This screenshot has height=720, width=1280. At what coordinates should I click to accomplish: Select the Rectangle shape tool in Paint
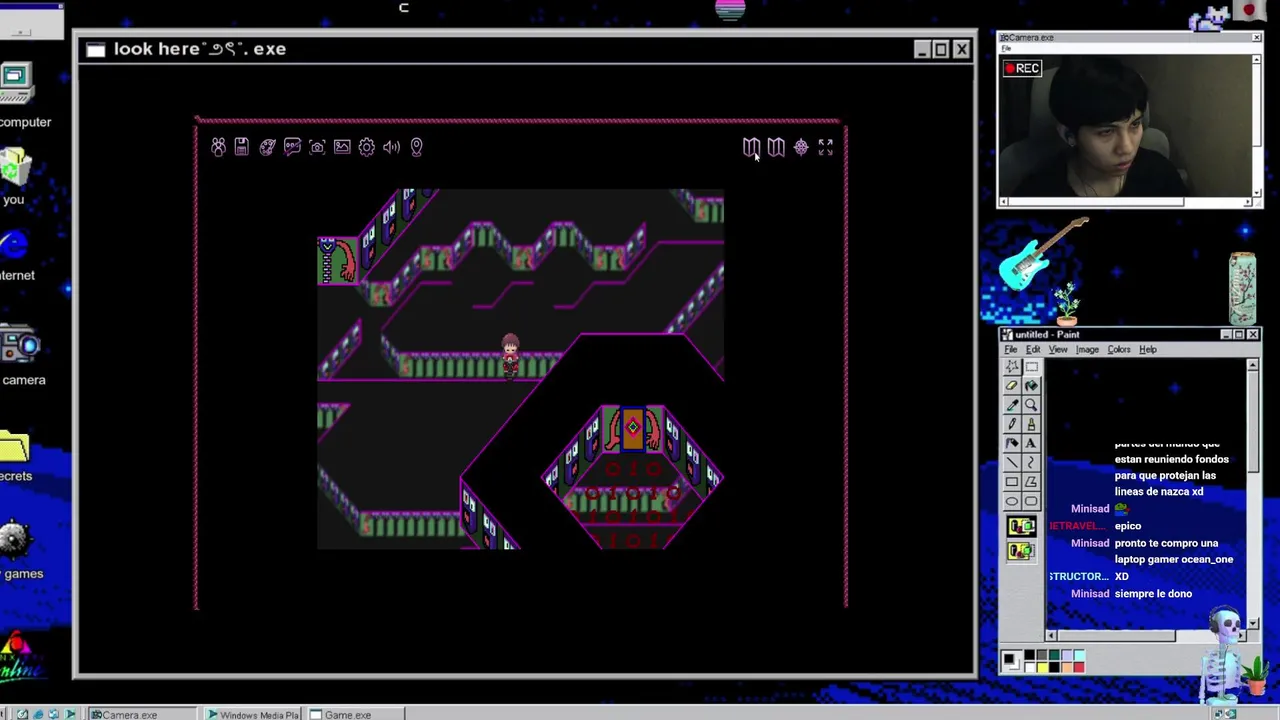(1012, 481)
